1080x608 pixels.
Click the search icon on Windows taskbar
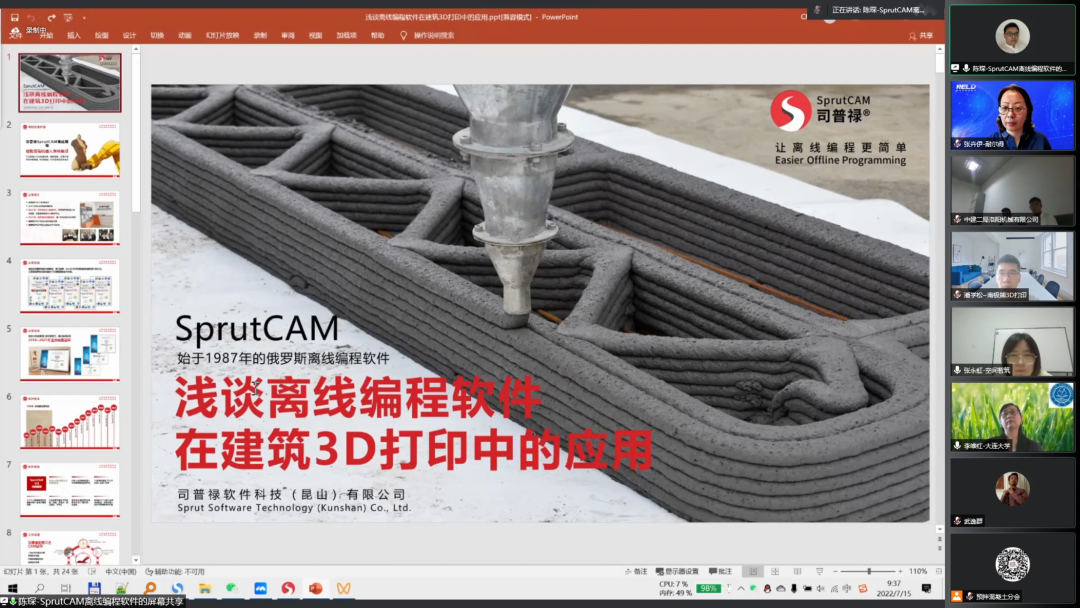39,588
